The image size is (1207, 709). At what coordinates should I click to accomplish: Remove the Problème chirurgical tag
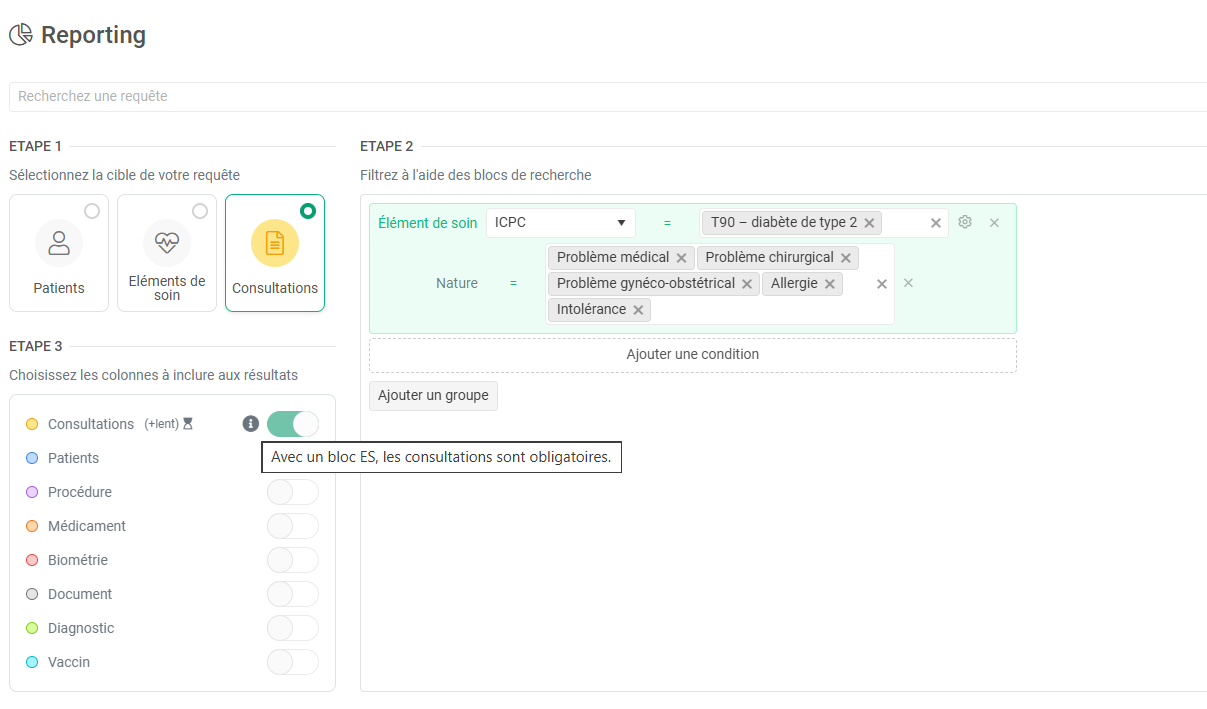pos(846,258)
